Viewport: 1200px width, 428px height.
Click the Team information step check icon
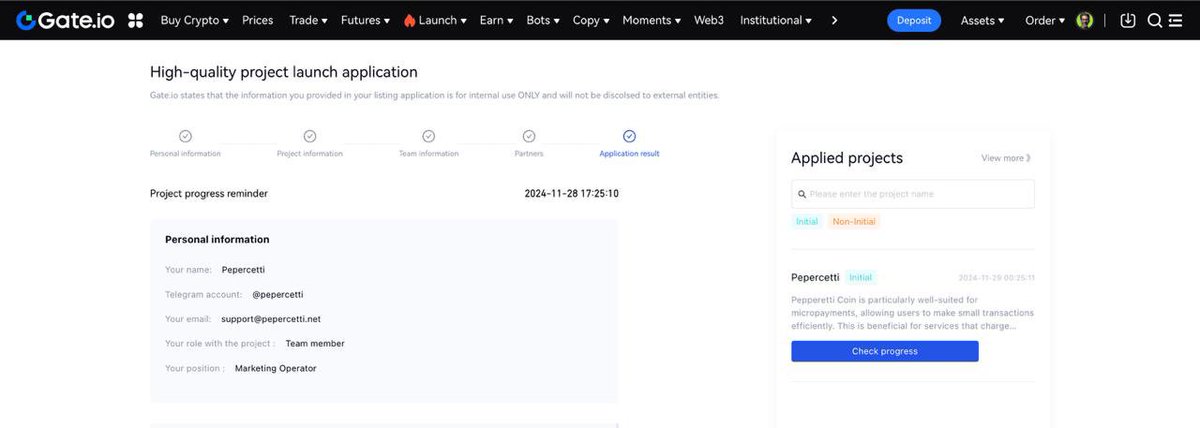coord(428,136)
